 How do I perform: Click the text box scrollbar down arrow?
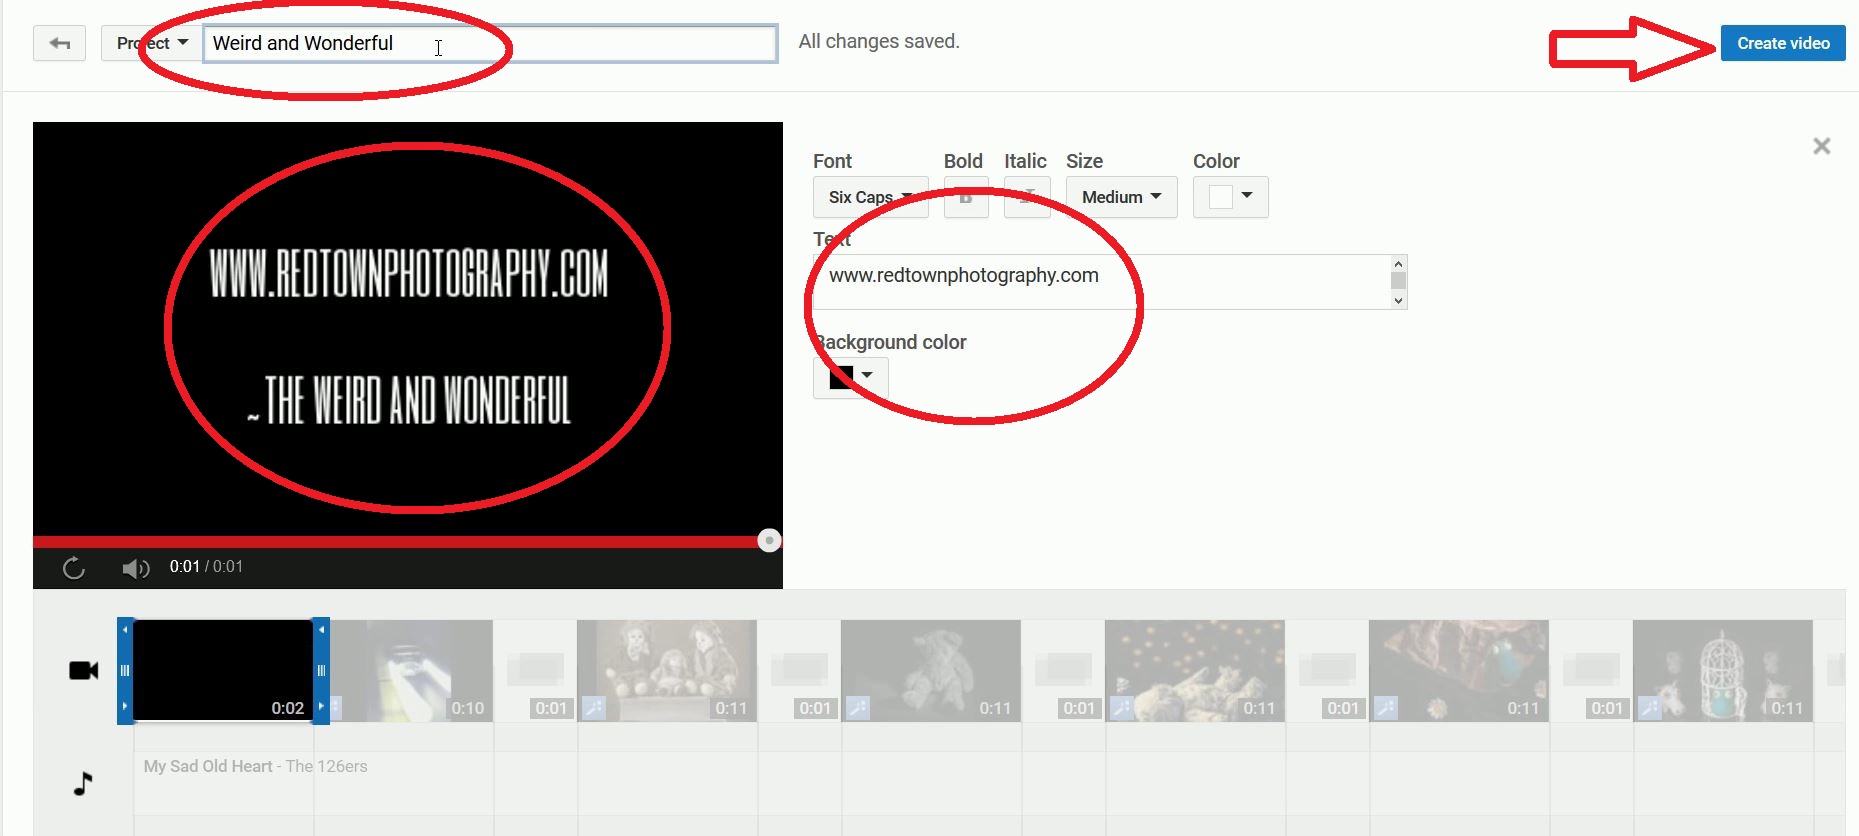pos(1398,300)
